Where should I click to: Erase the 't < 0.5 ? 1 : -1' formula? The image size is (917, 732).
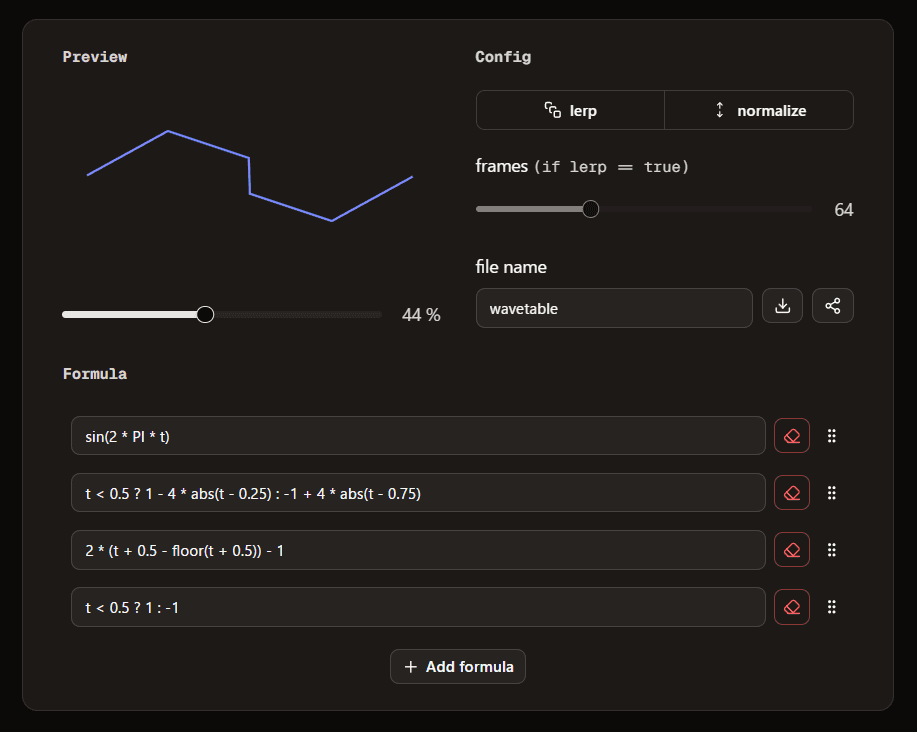pos(791,607)
